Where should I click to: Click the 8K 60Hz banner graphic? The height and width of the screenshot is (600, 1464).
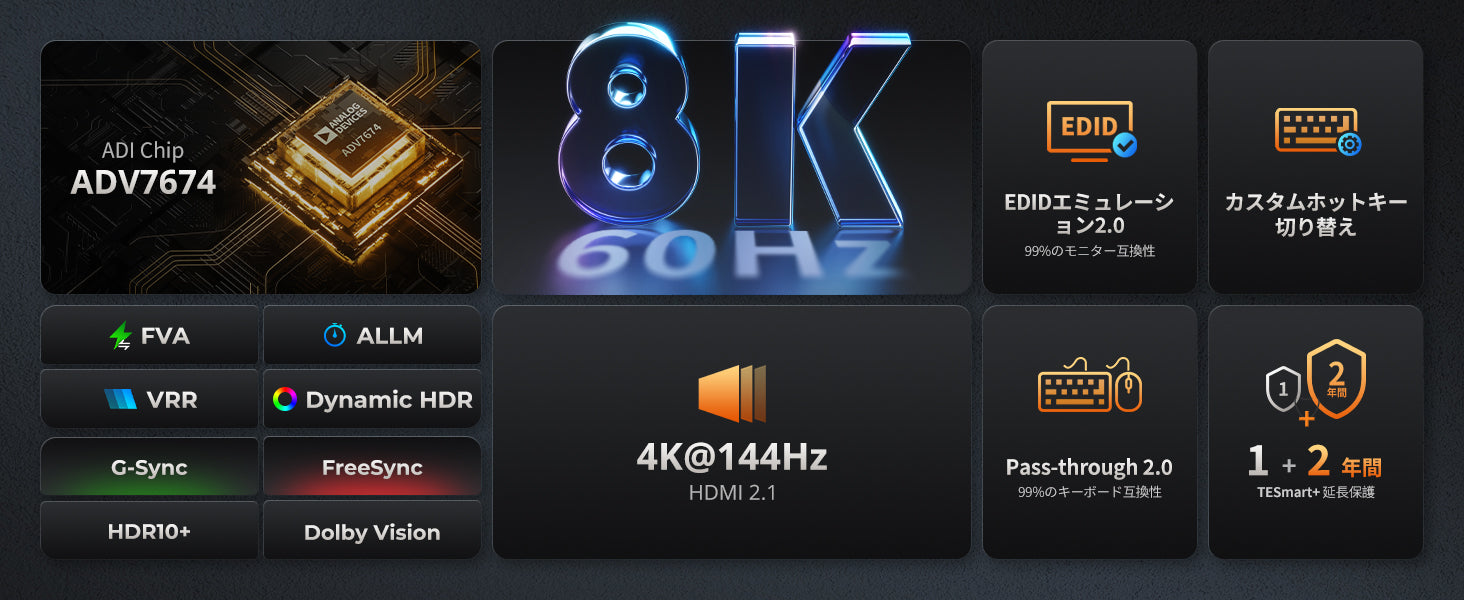pyautogui.click(x=732, y=167)
